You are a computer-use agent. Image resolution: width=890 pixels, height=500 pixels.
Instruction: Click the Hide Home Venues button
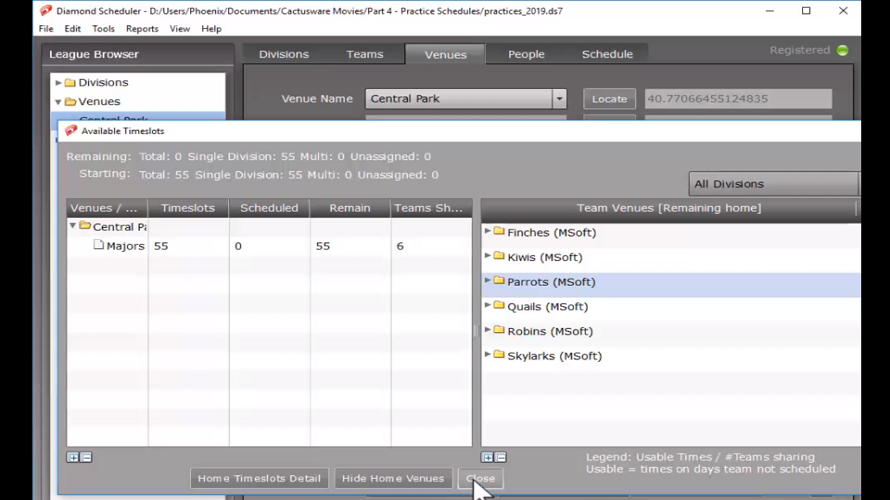pos(392,478)
